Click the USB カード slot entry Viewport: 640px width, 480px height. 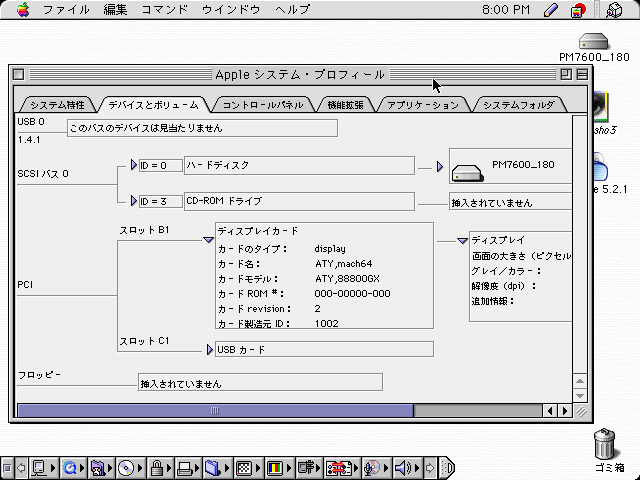pos(324,349)
